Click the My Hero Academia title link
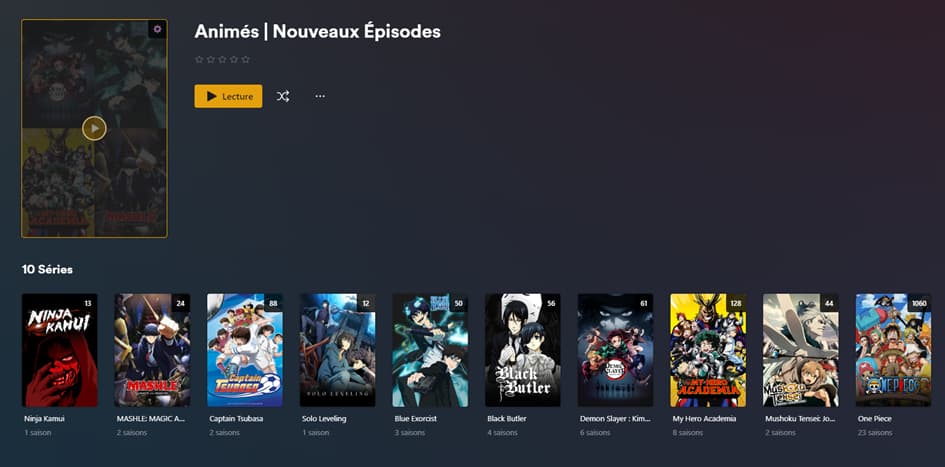The width and height of the screenshot is (945, 467). tap(704, 418)
